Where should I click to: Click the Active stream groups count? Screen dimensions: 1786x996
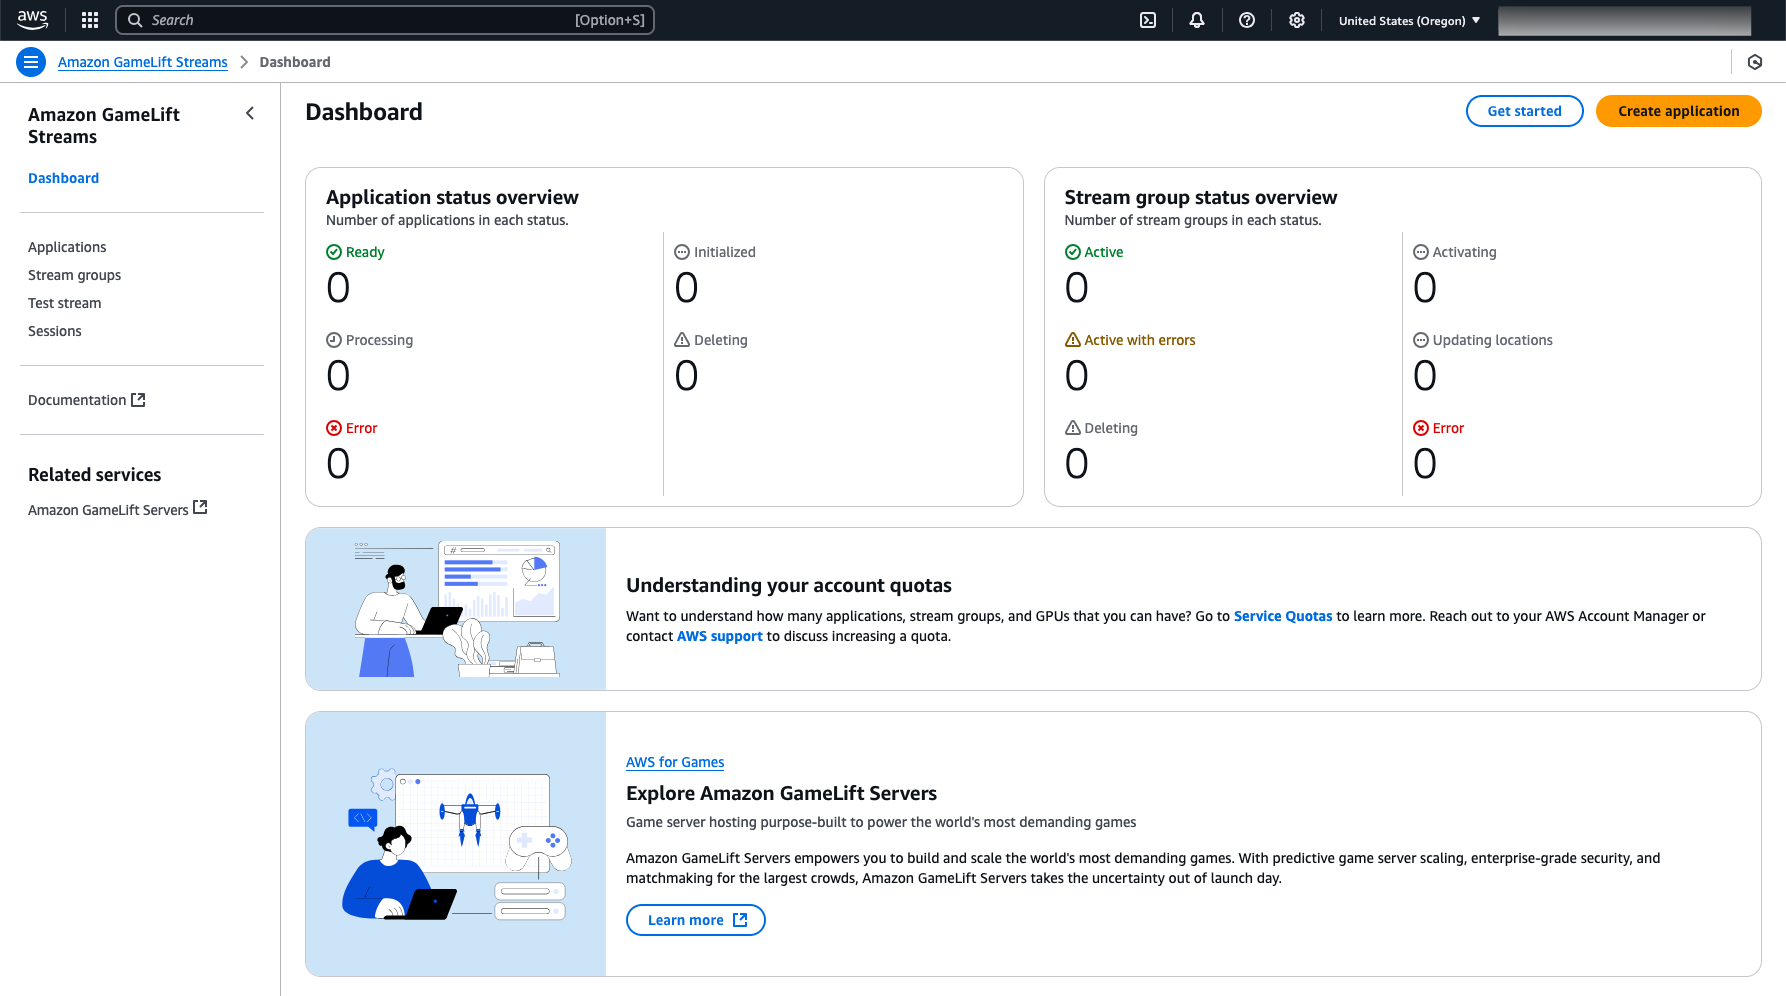(x=1076, y=288)
